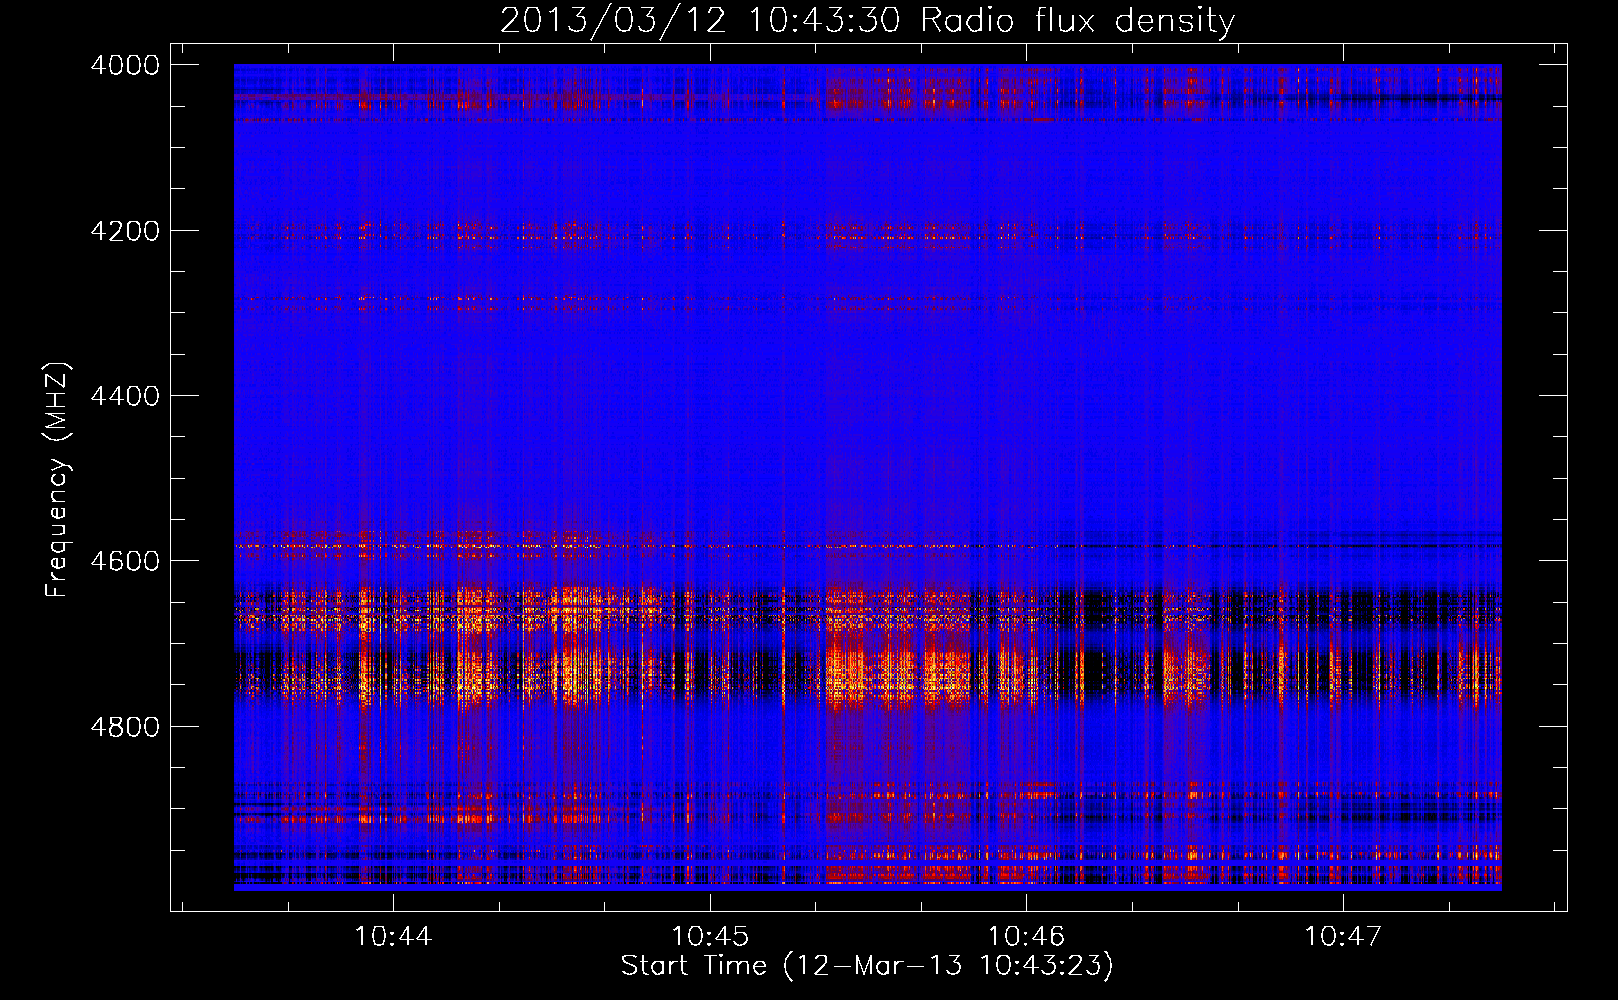This screenshot has height=1000, width=1618.
Task: Click the 'Start Time (12-Mar-13 10:43:23)' axis title
Action: (867, 966)
